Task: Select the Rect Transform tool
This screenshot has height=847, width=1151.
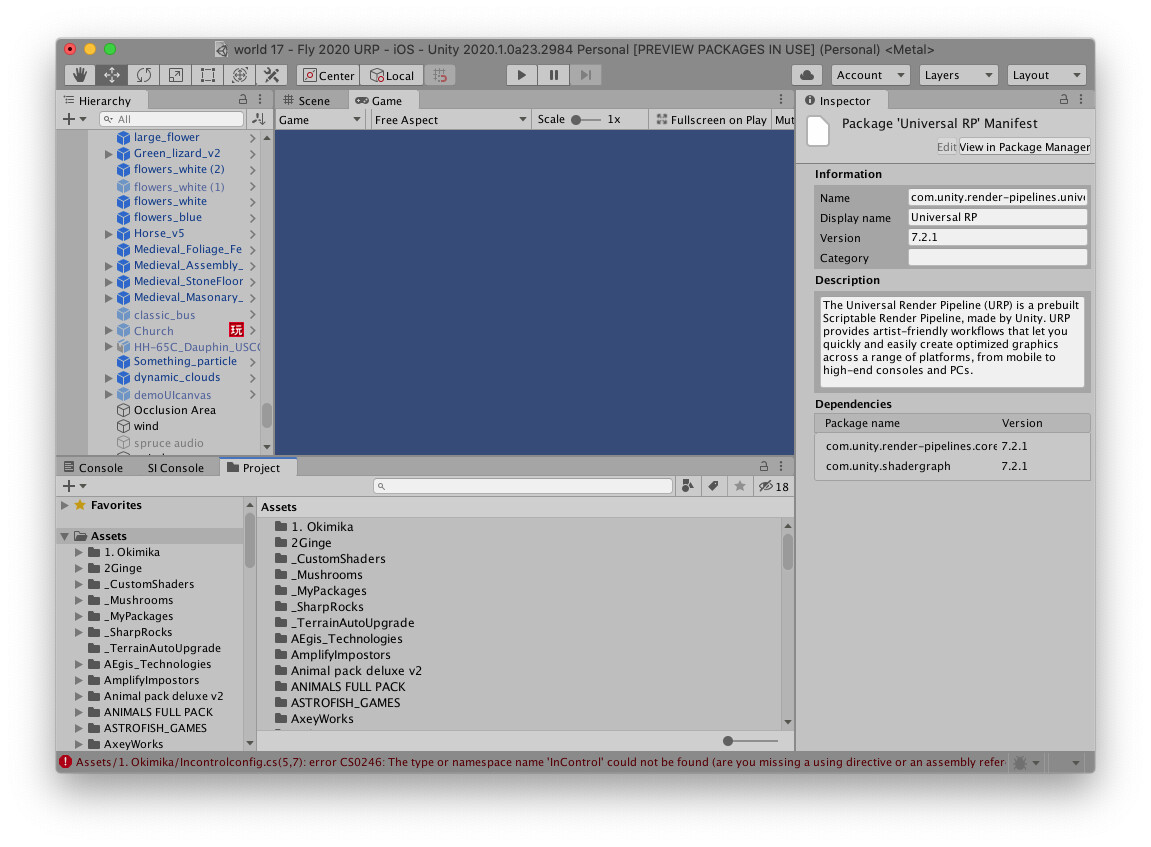Action: [207, 75]
